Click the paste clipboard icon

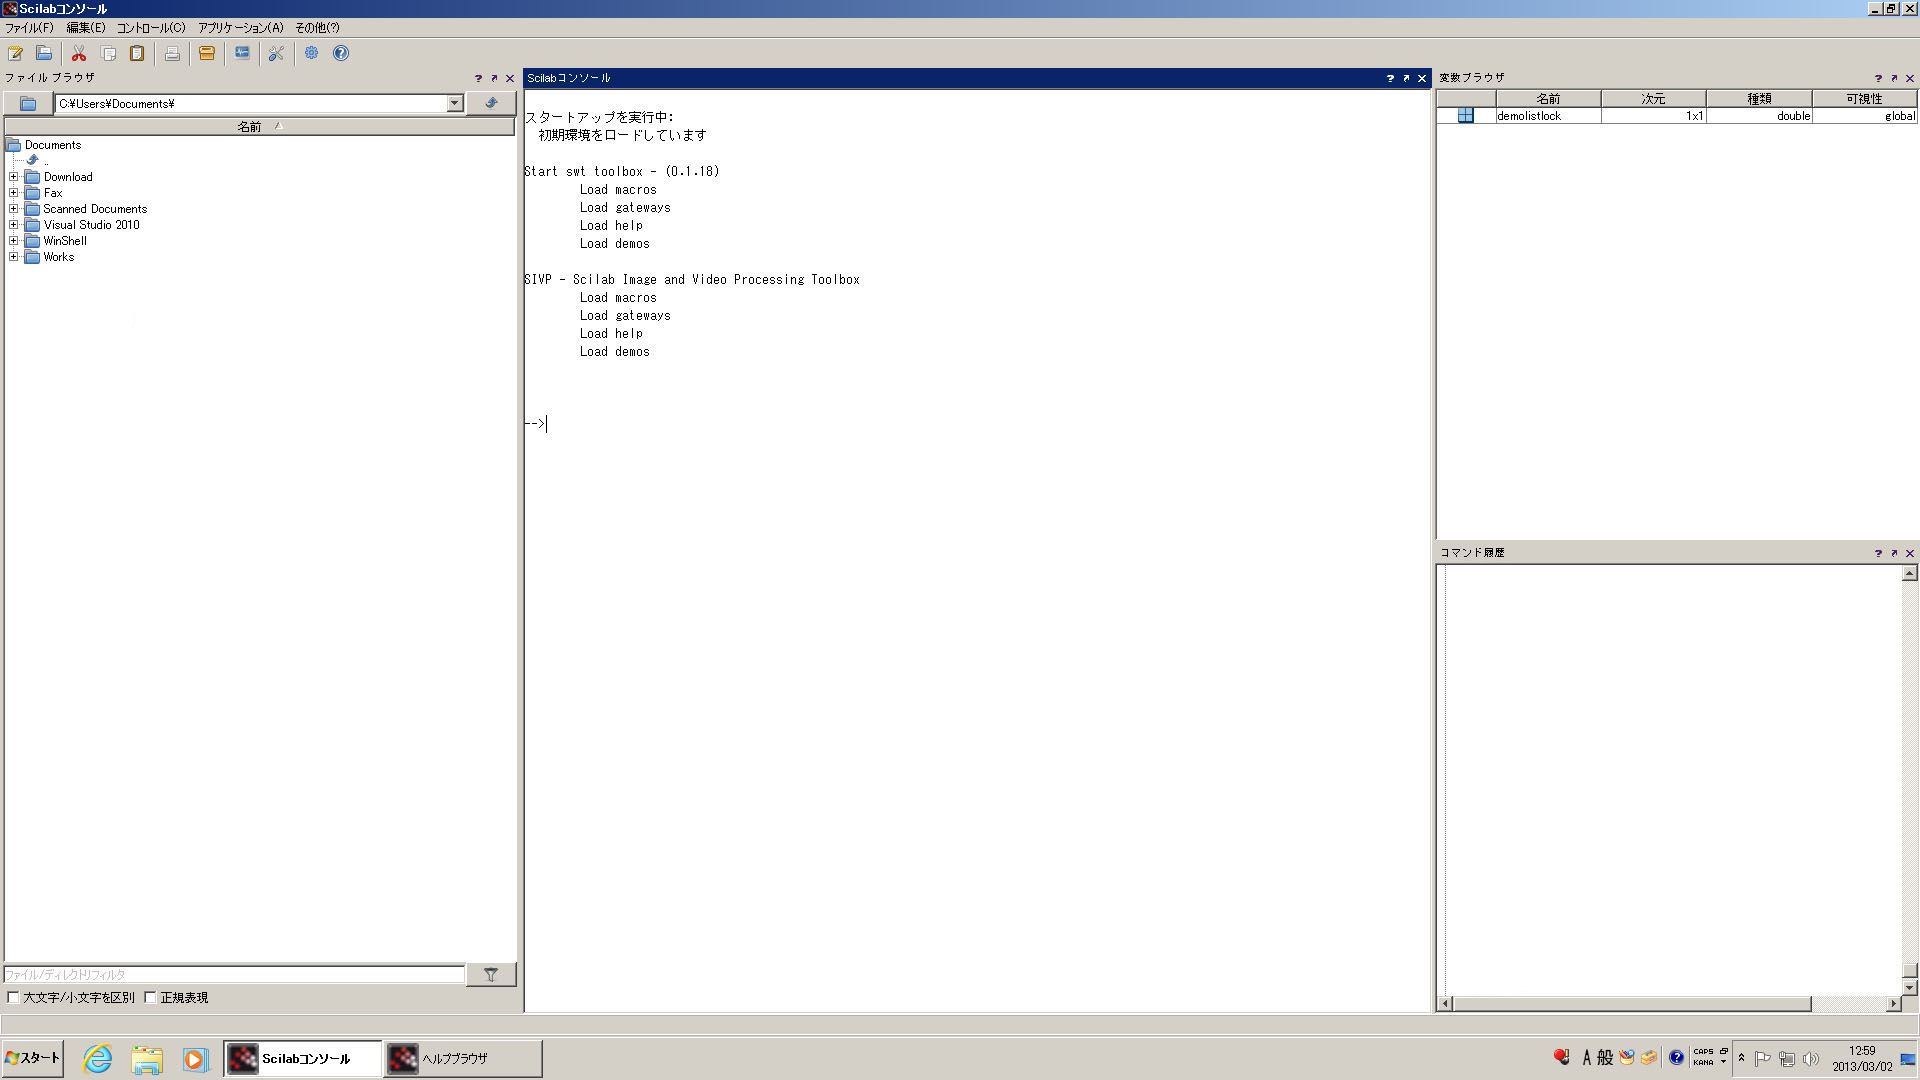pyautogui.click(x=137, y=54)
